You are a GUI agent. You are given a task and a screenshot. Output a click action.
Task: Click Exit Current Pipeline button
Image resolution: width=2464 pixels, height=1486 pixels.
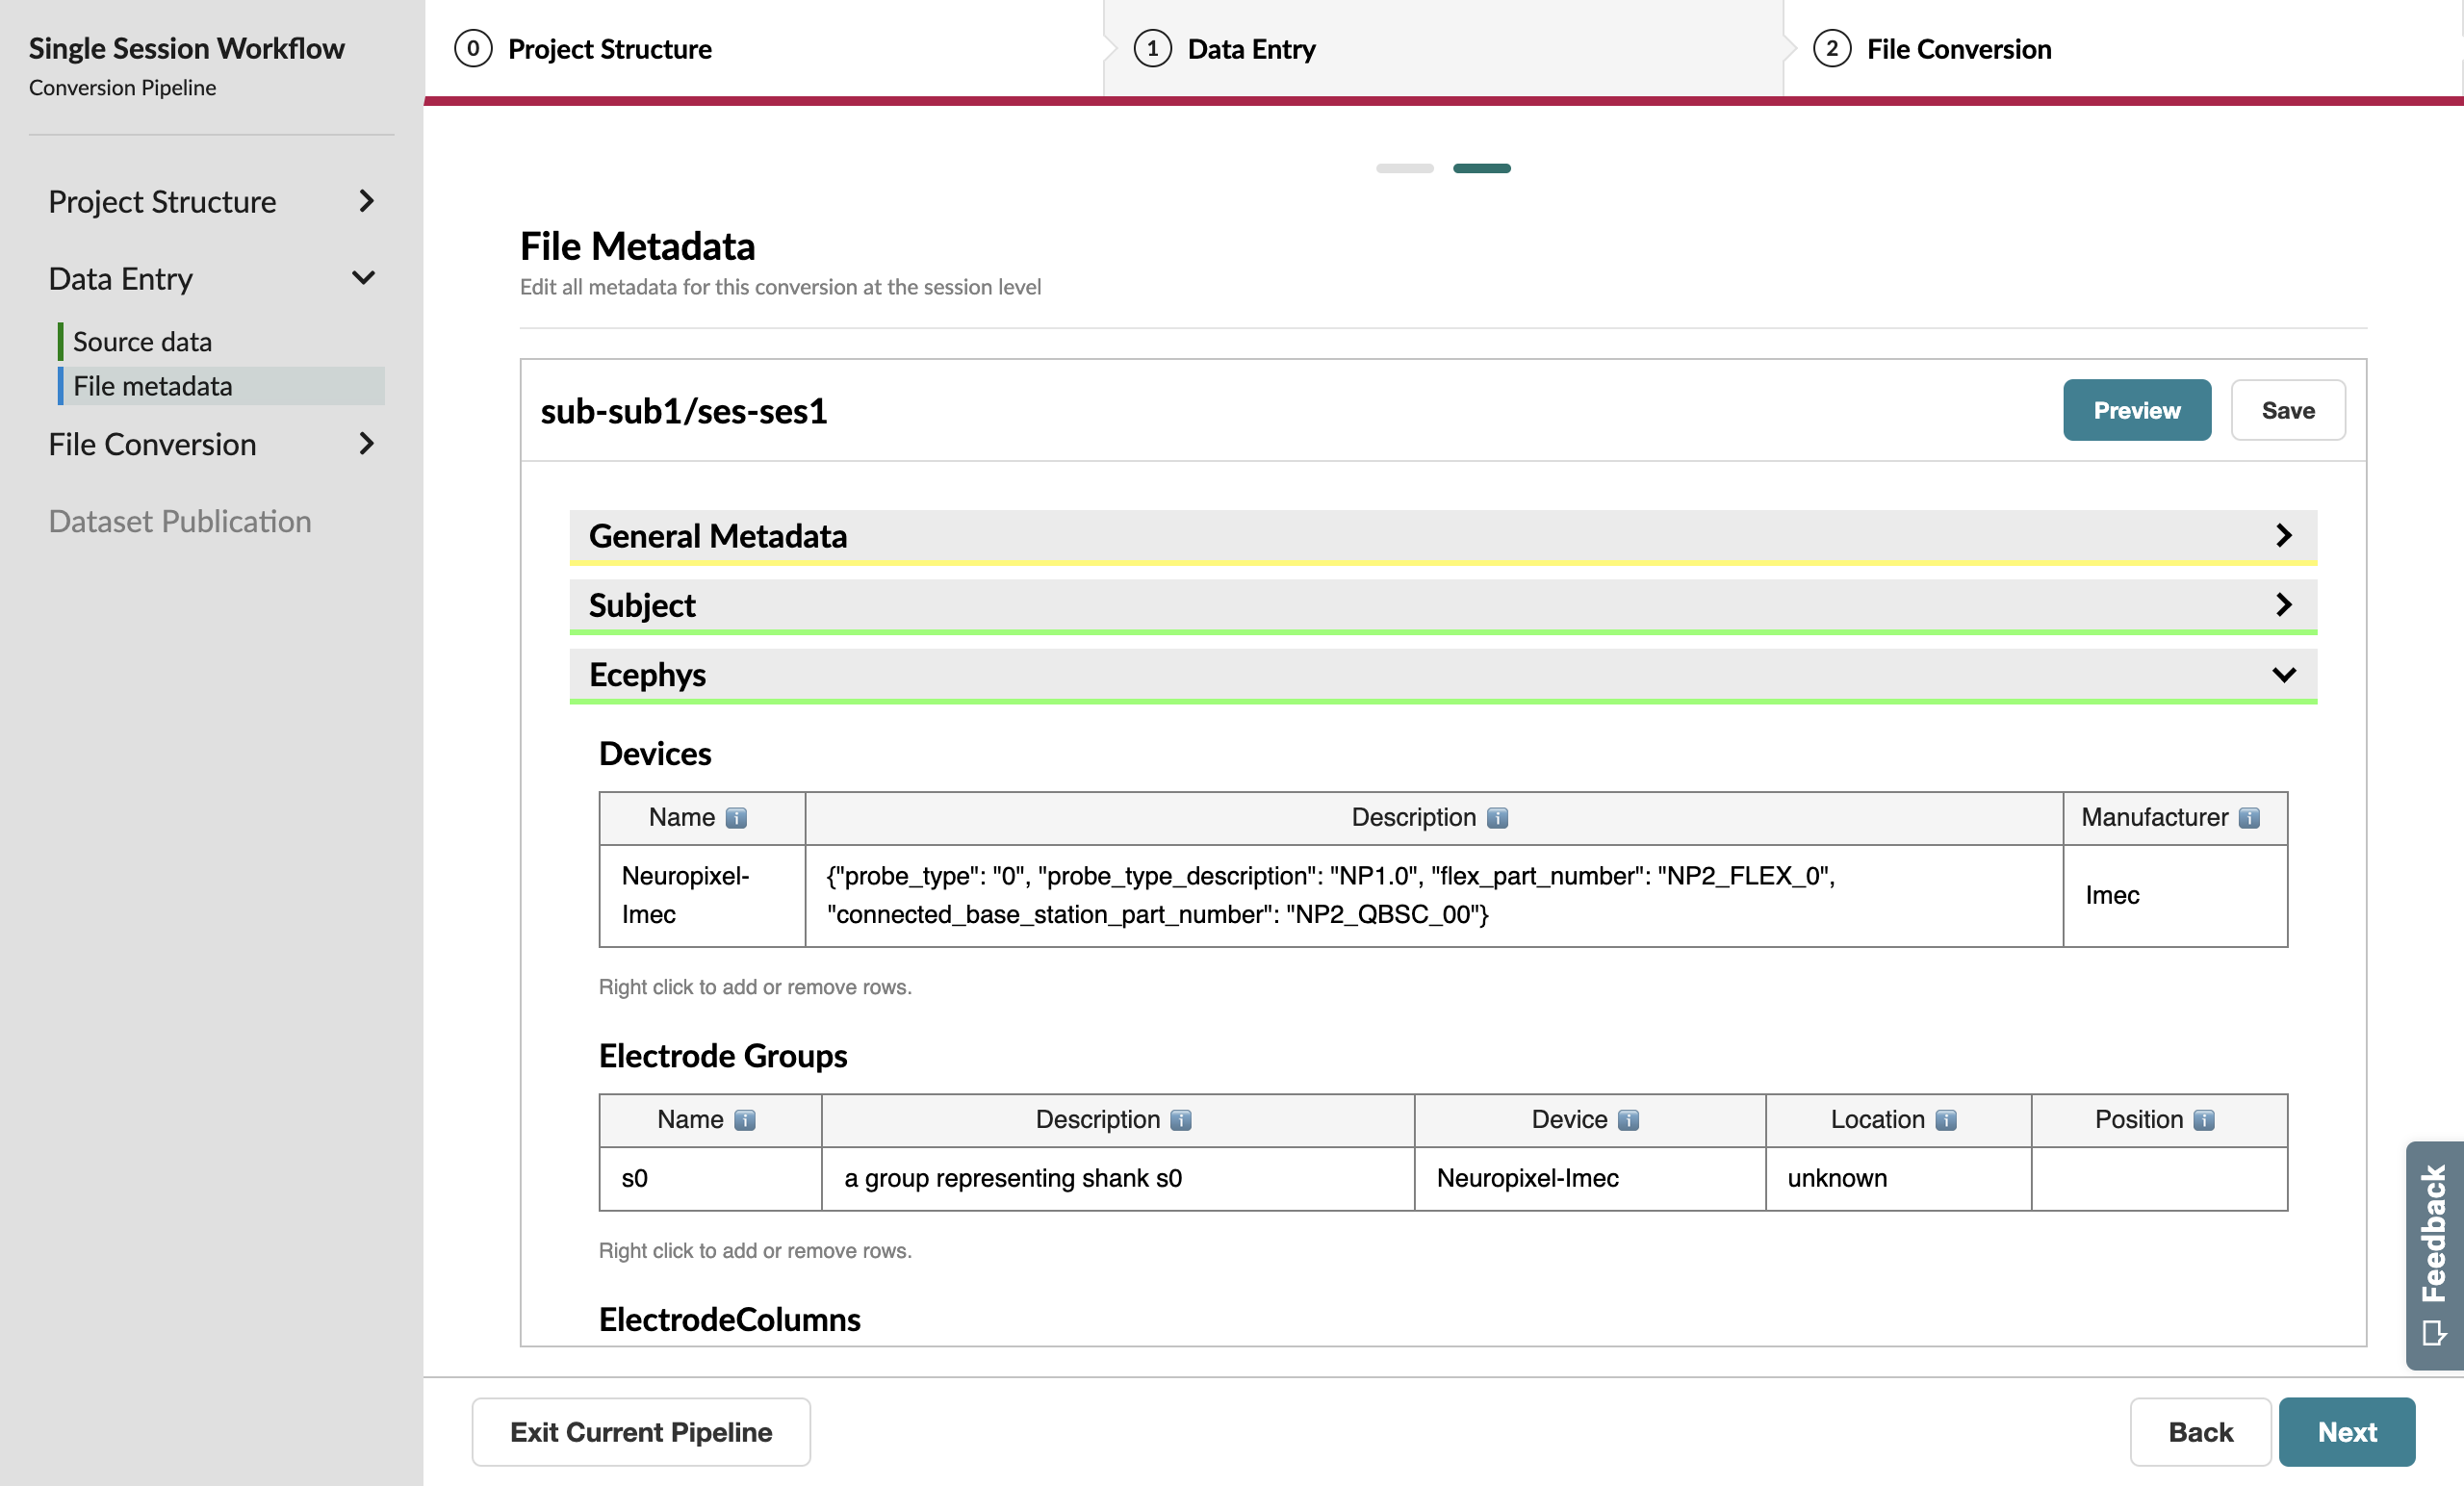(641, 1432)
